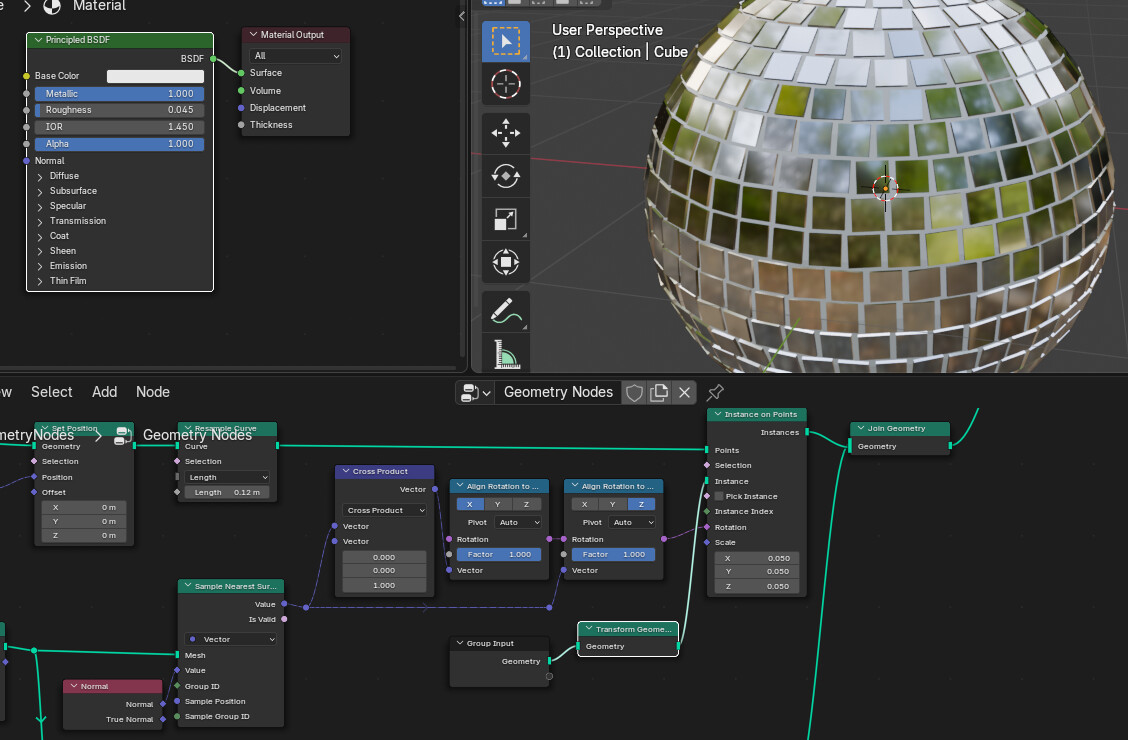Adjust the Alpha slider
The width and height of the screenshot is (1128, 740).
click(x=119, y=144)
